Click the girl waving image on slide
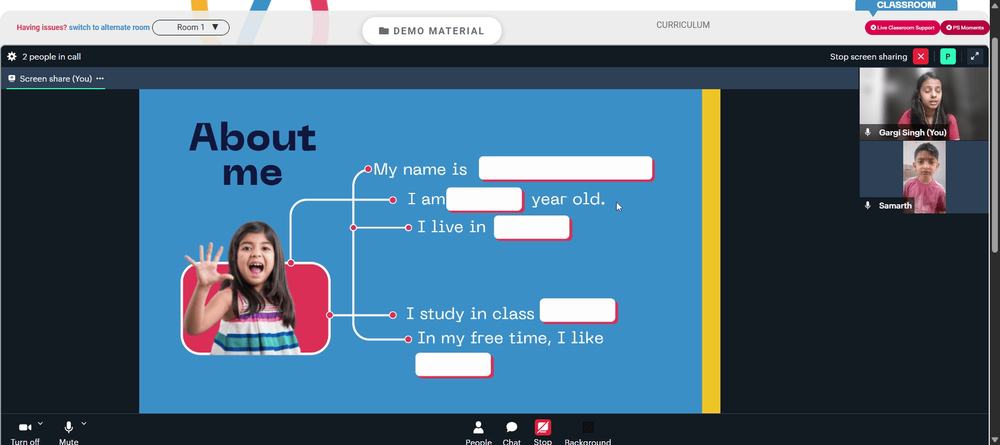 click(255, 288)
